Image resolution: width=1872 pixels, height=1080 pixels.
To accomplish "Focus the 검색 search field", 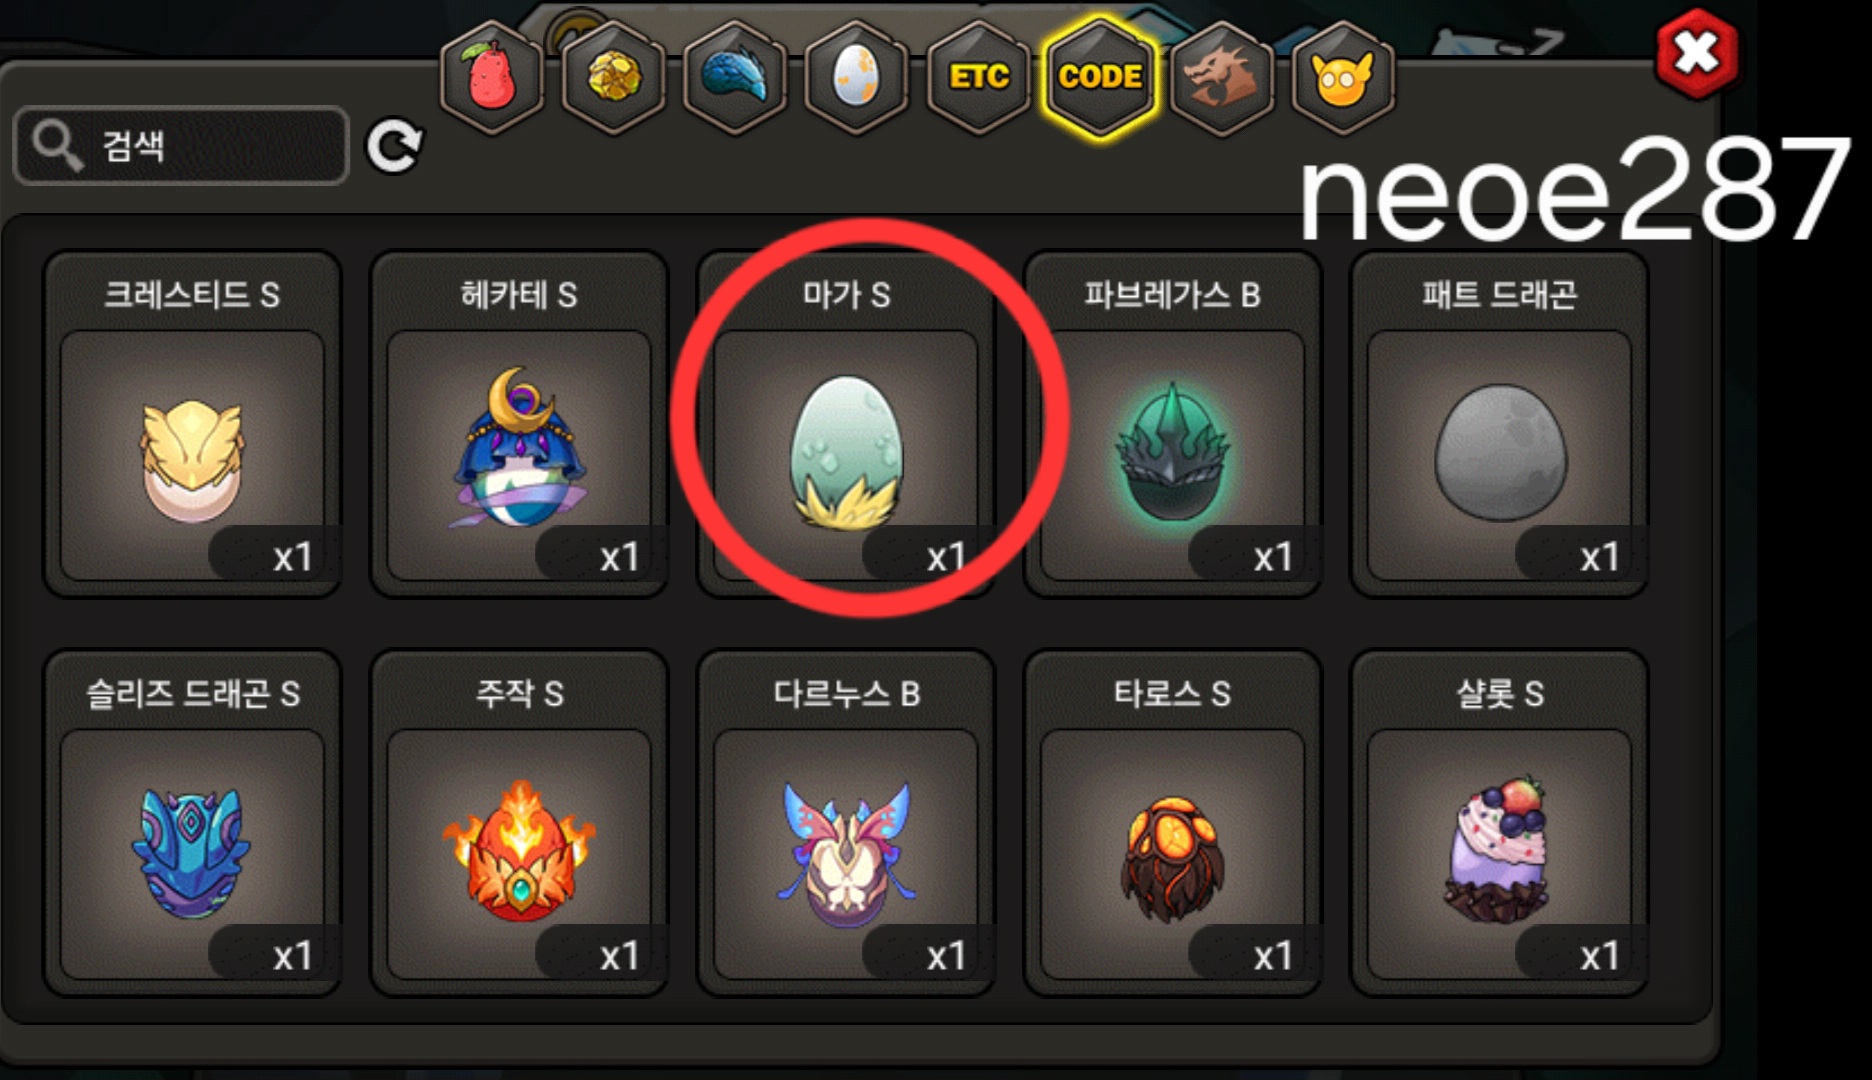I will click(182, 146).
